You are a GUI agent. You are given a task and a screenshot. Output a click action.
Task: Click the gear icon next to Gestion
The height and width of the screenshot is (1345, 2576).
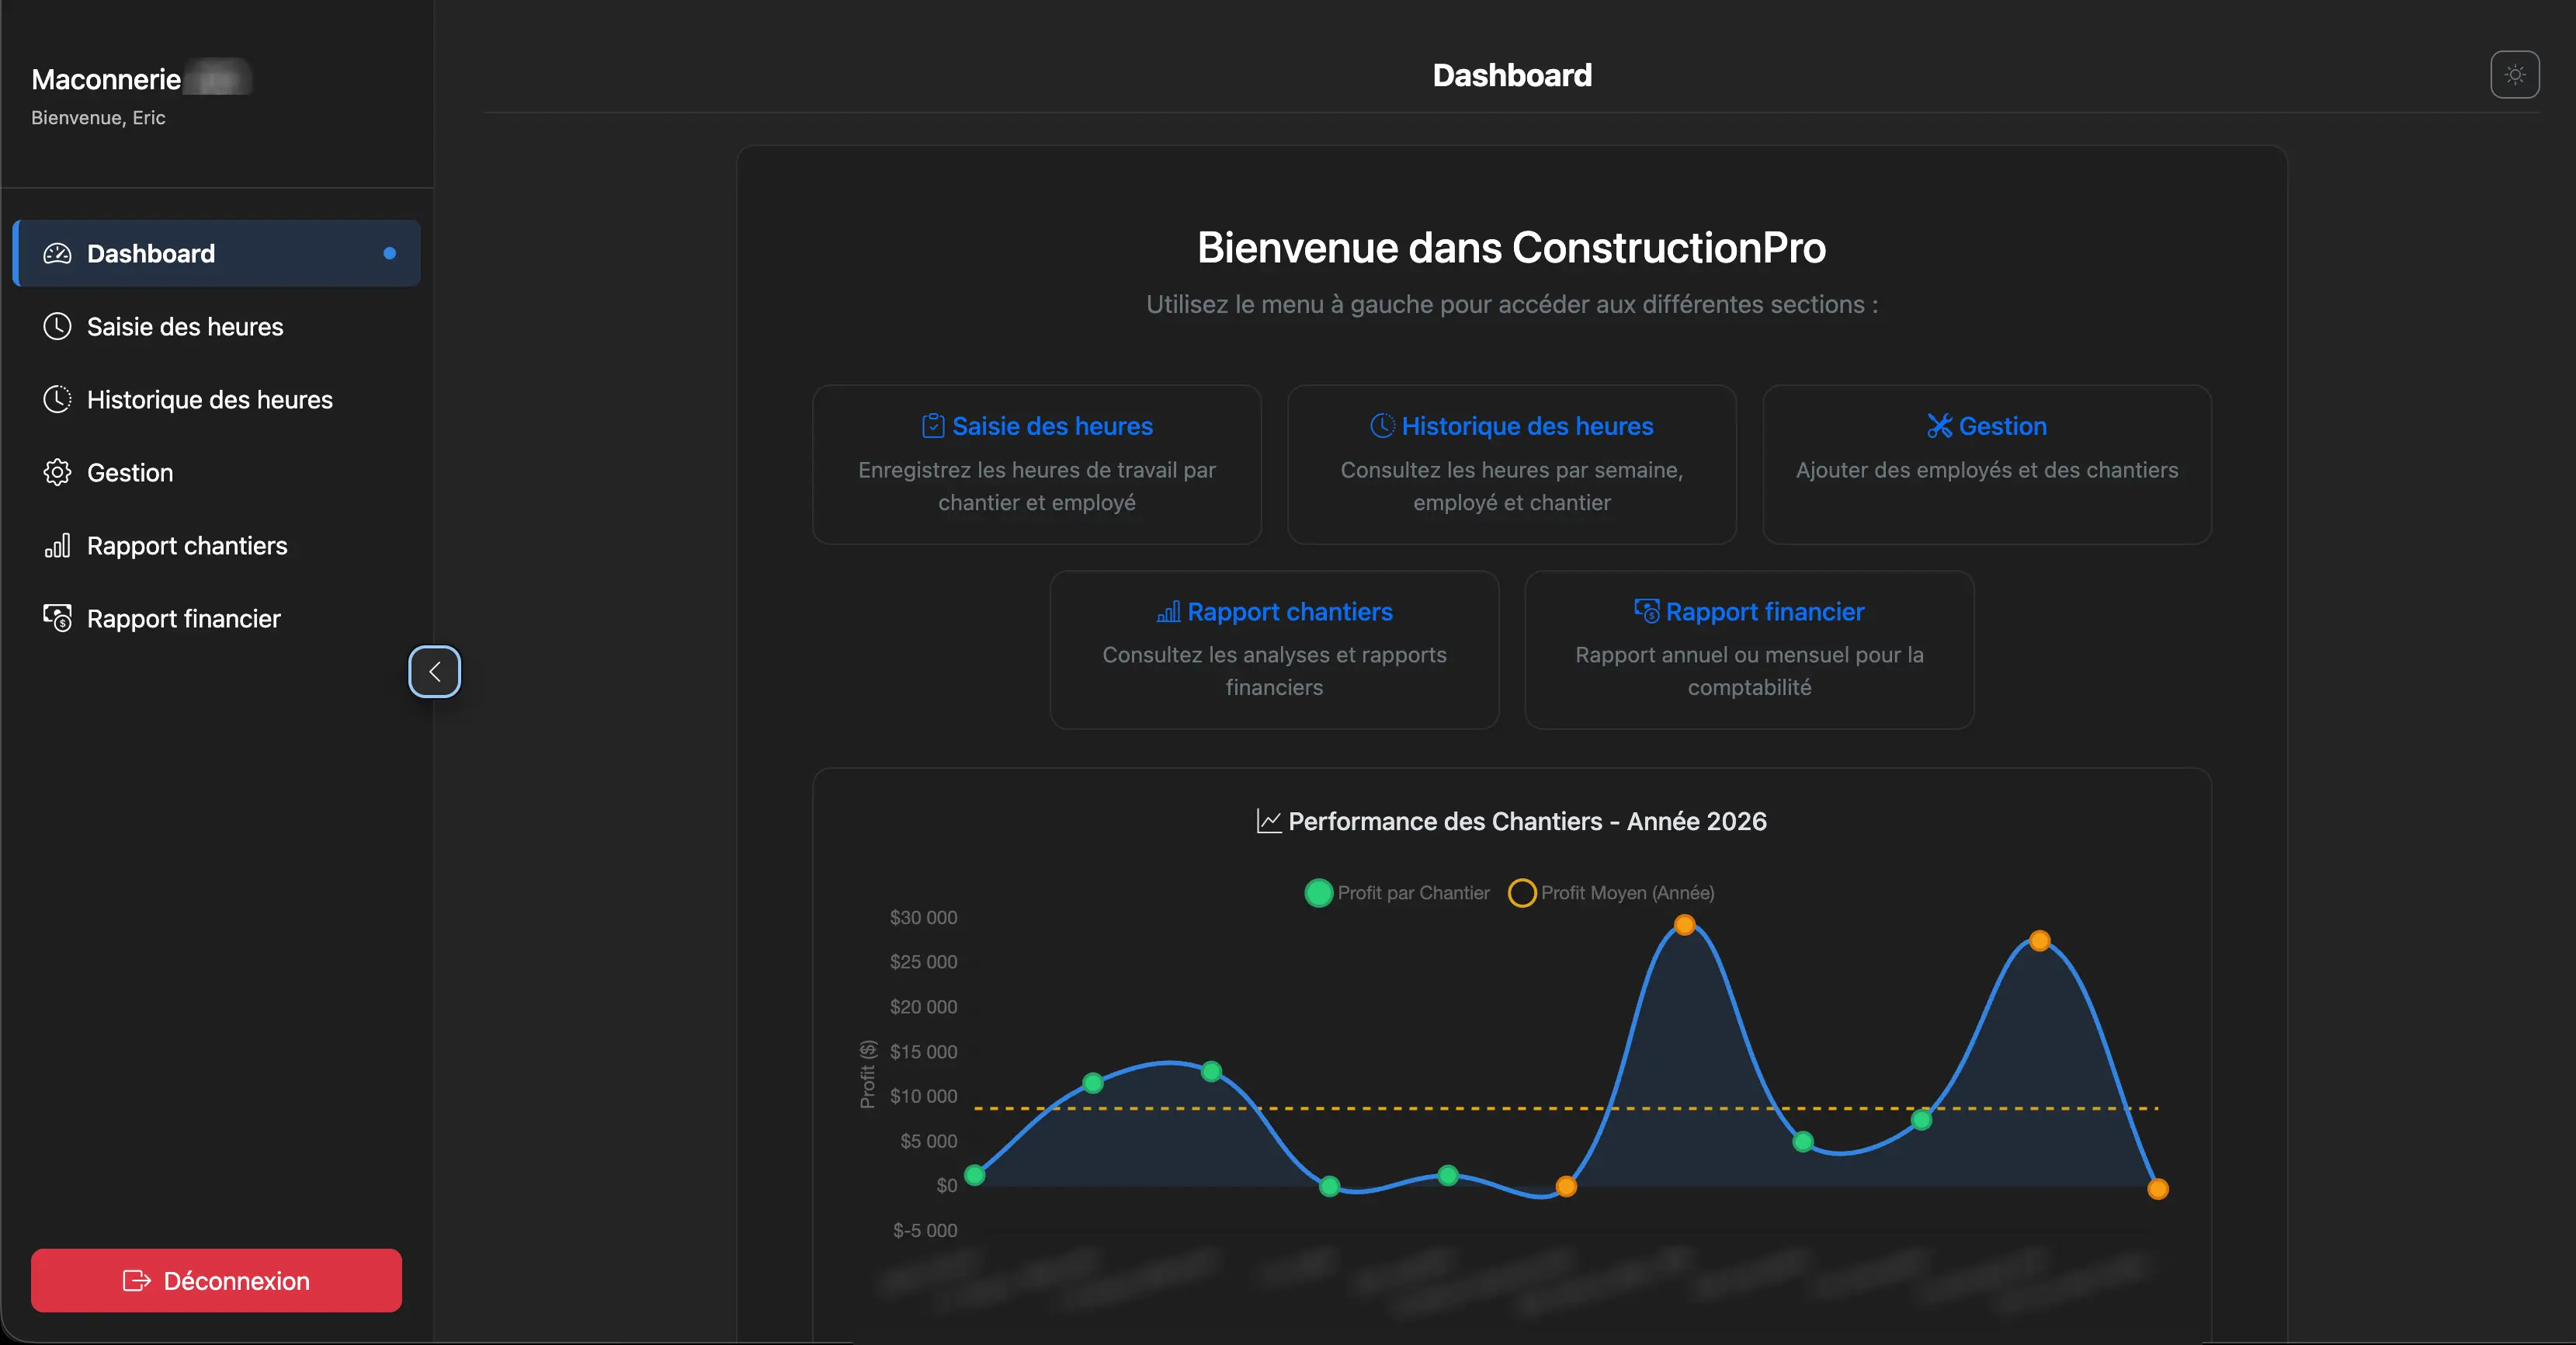coord(57,472)
